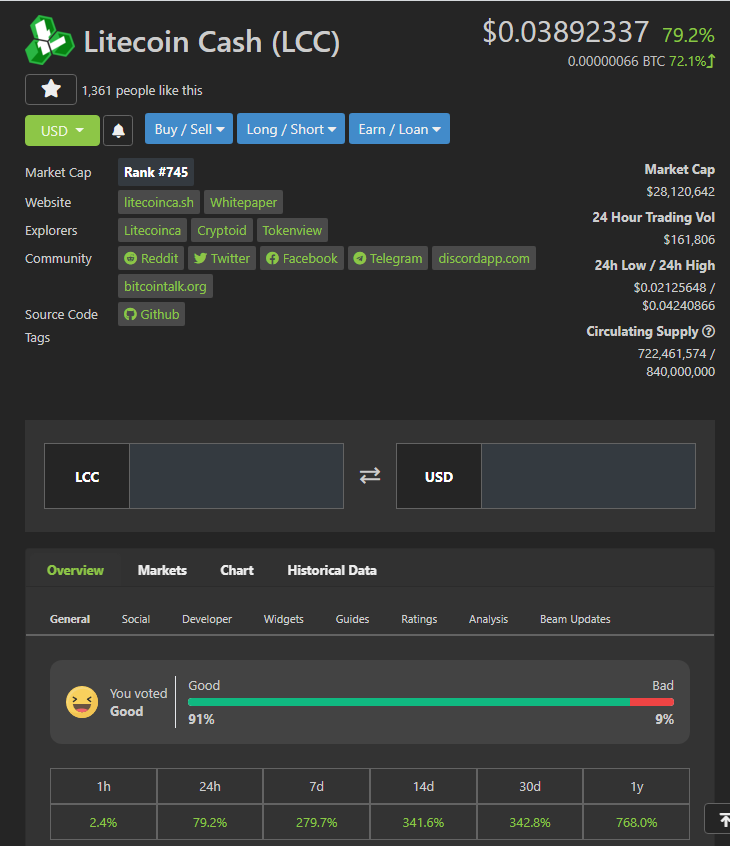Select the Social sub-tab
The height and width of the screenshot is (846, 730).
click(136, 619)
